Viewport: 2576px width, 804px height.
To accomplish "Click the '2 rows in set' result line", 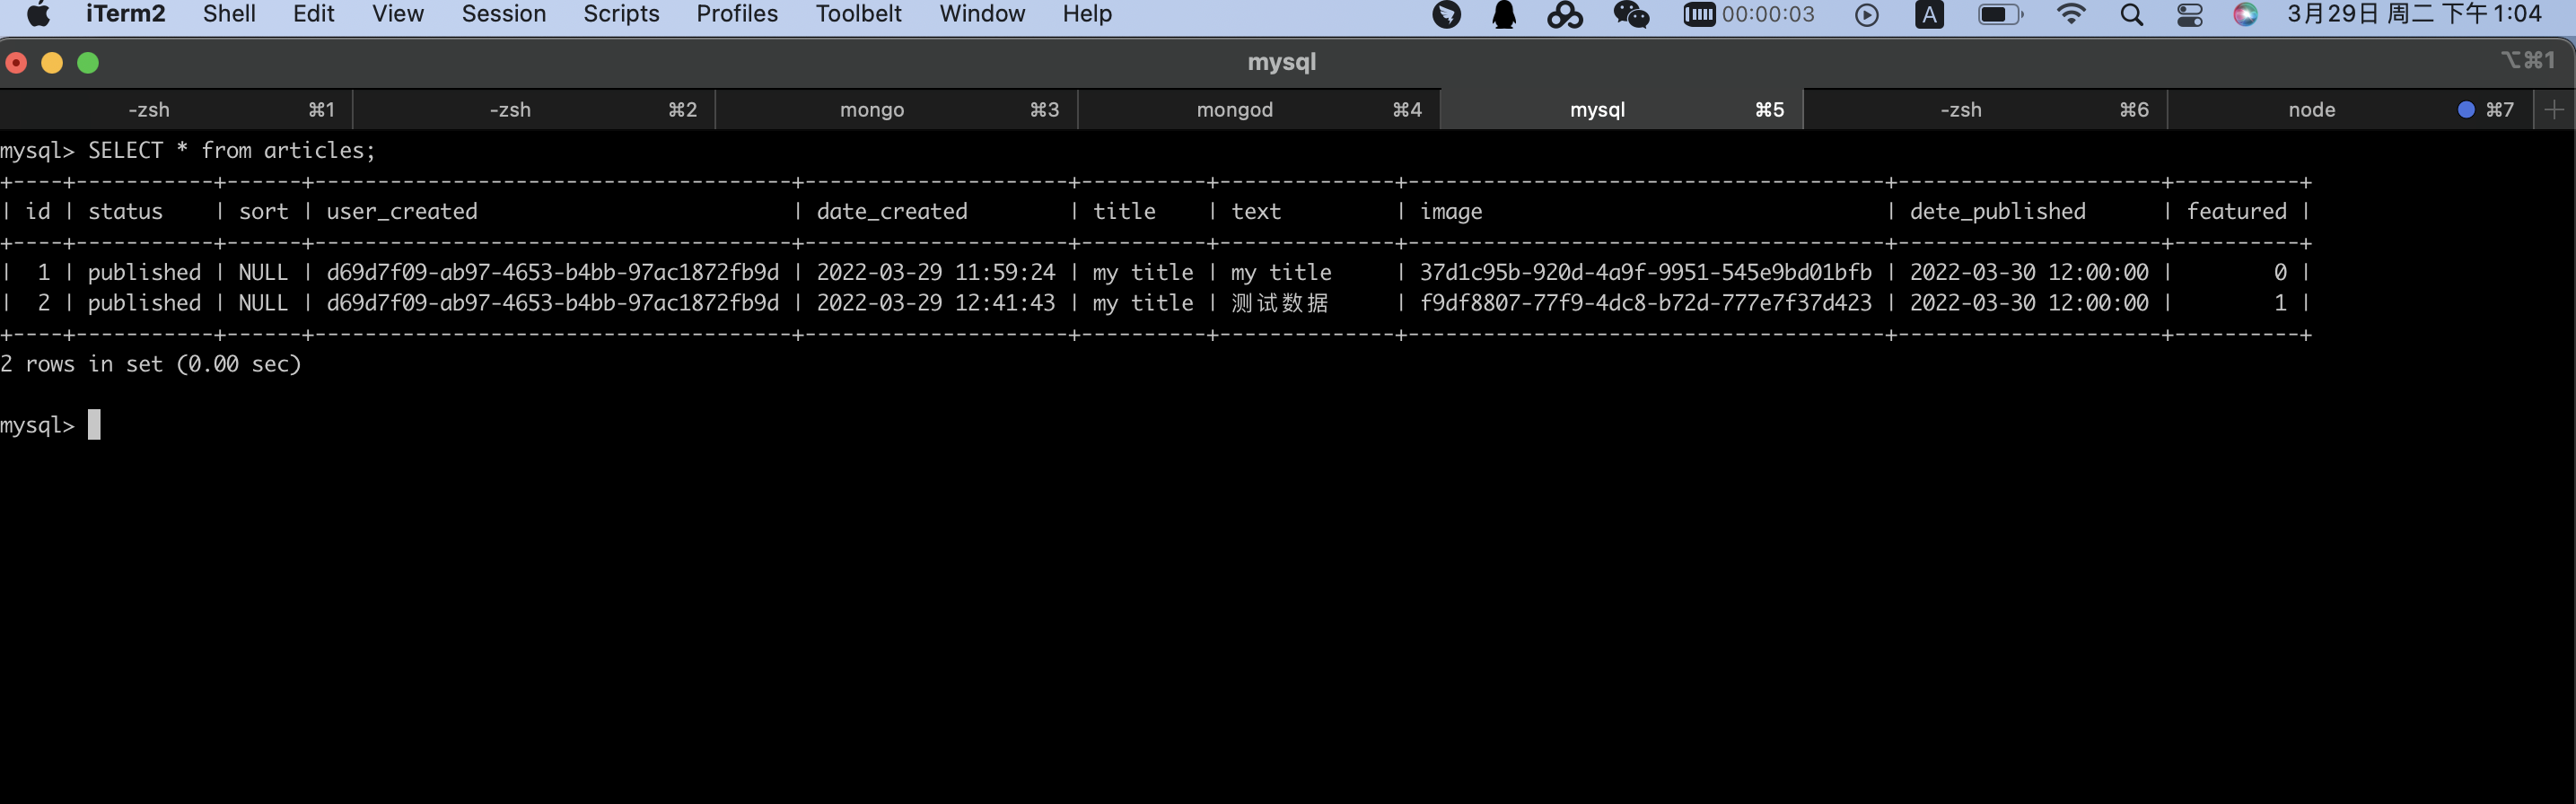I will click(x=150, y=364).
